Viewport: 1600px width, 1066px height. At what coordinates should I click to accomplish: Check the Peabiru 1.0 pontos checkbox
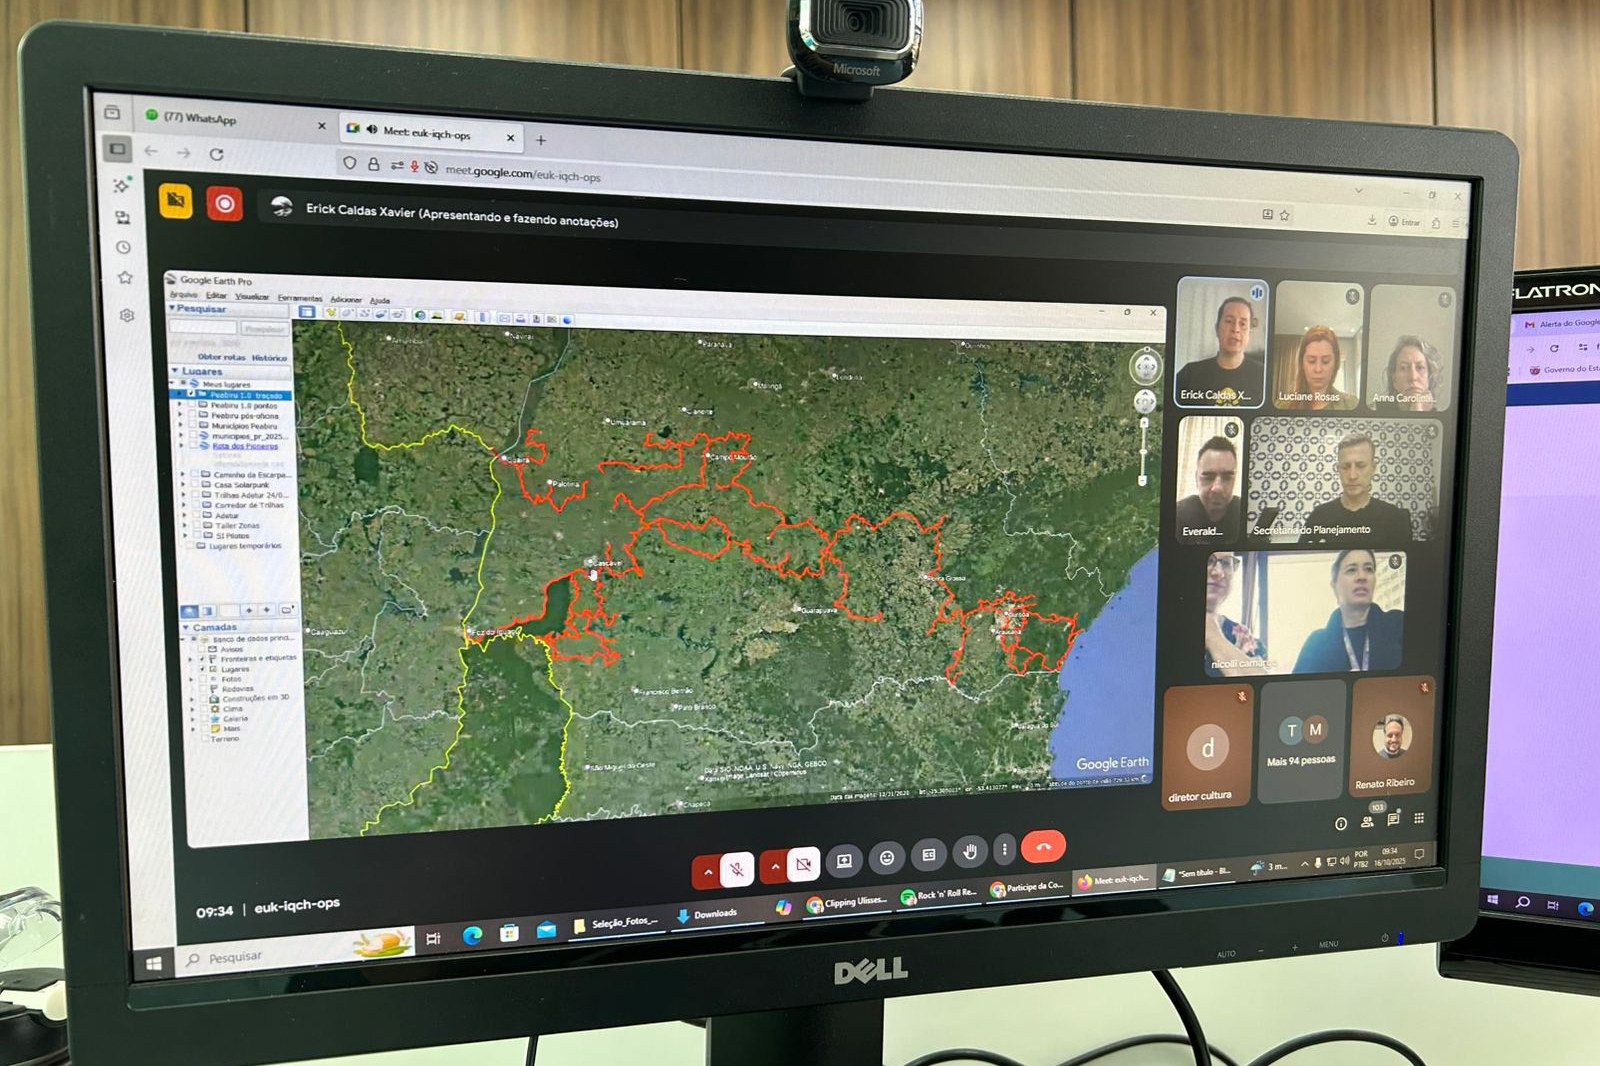(193, 405)
